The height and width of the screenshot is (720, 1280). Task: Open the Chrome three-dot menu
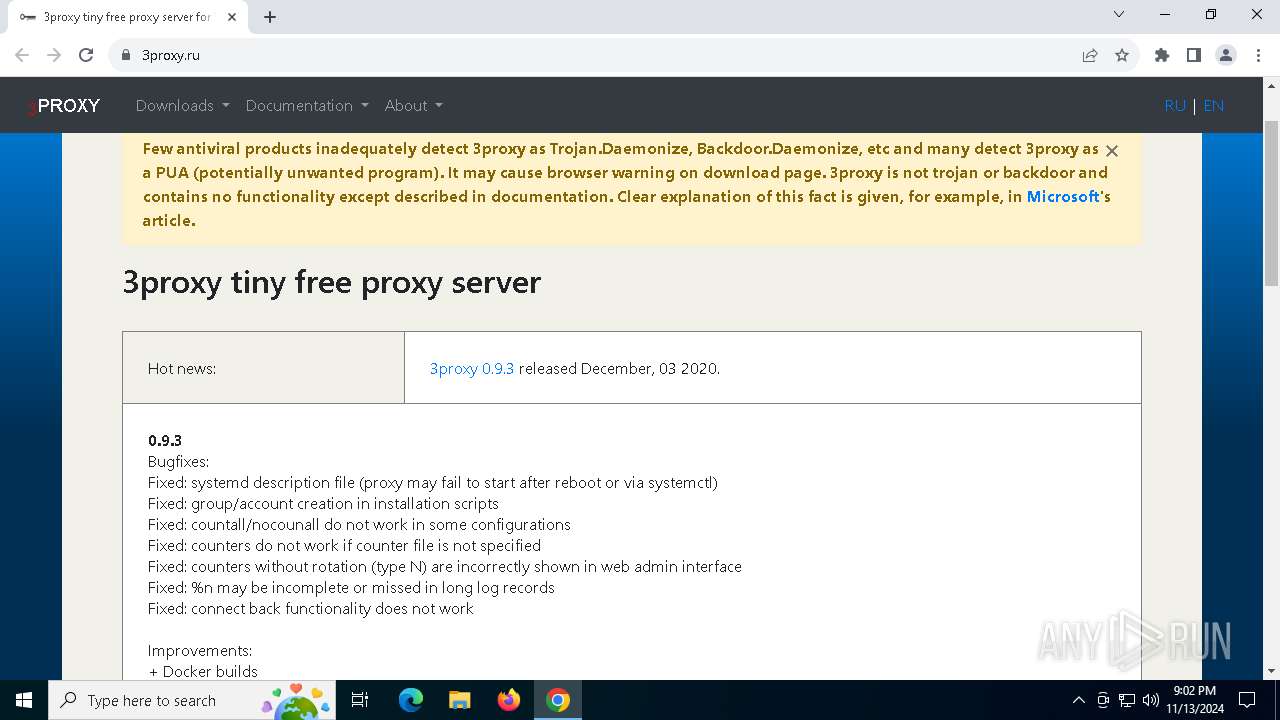click(x=1257, y=55)
